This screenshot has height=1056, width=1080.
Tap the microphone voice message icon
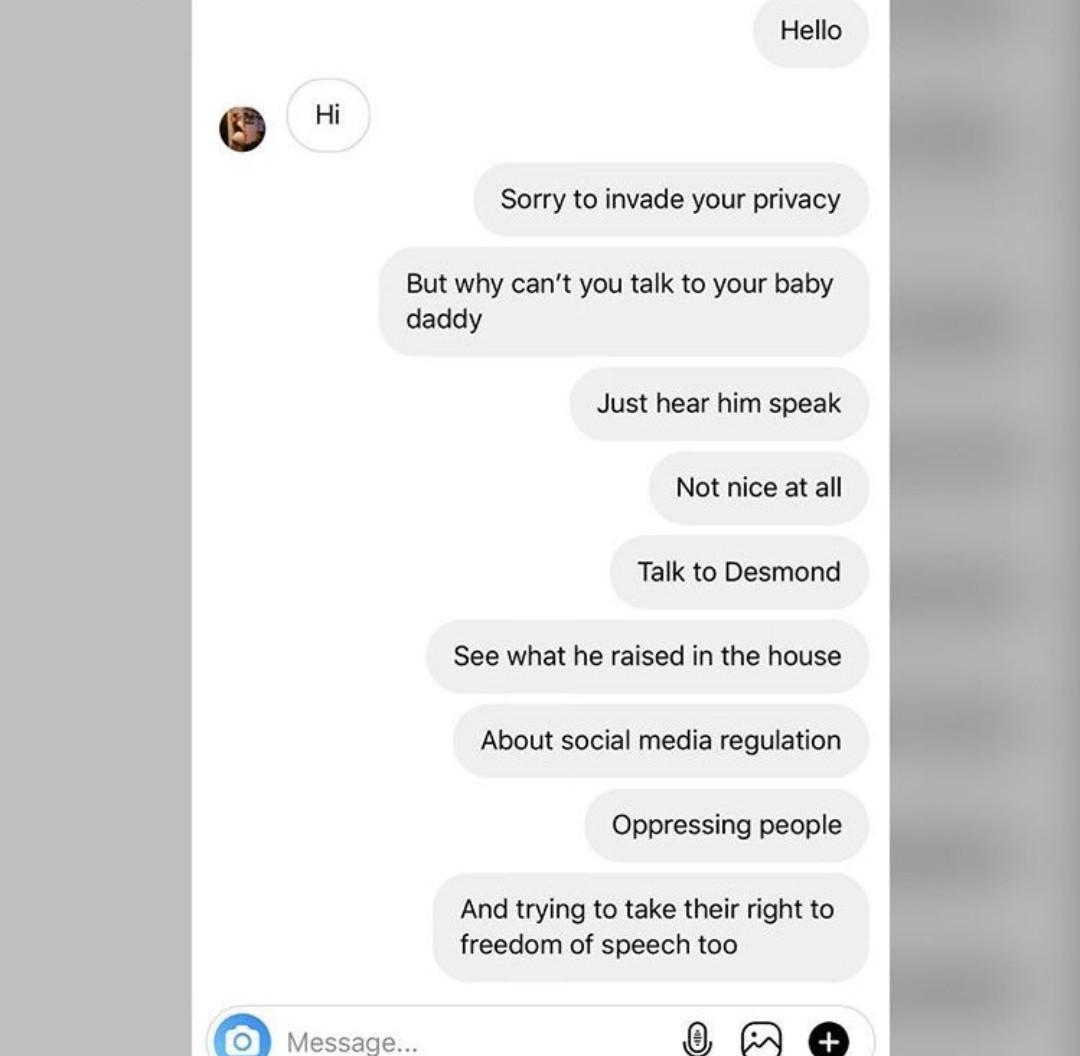(x=696, y=1039)
